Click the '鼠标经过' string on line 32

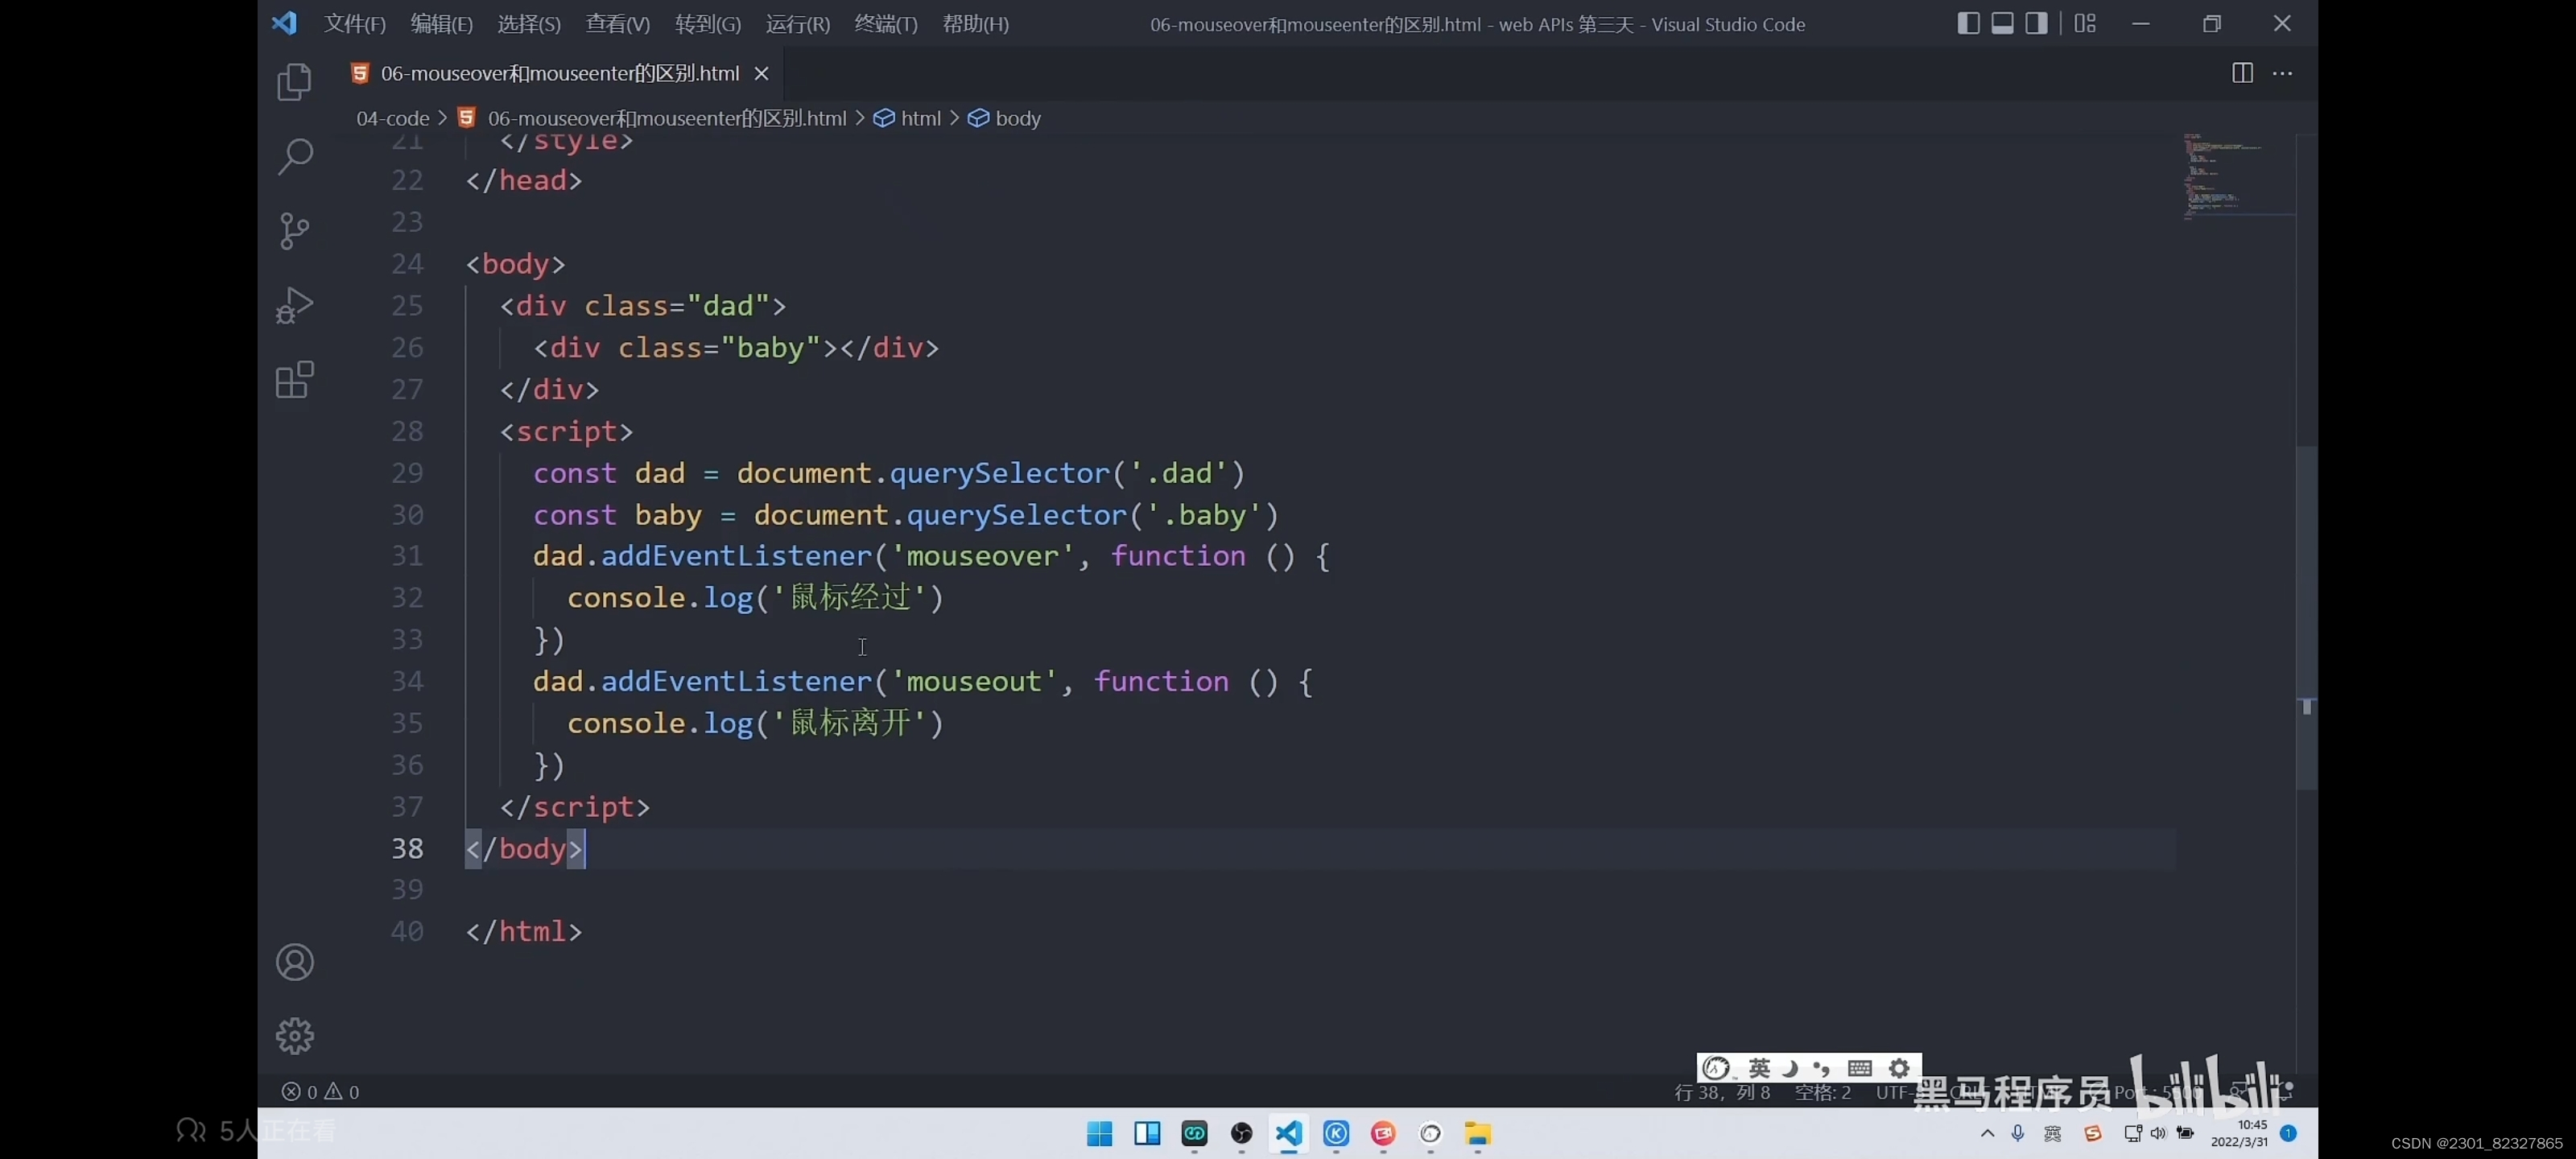coord(851,598)
